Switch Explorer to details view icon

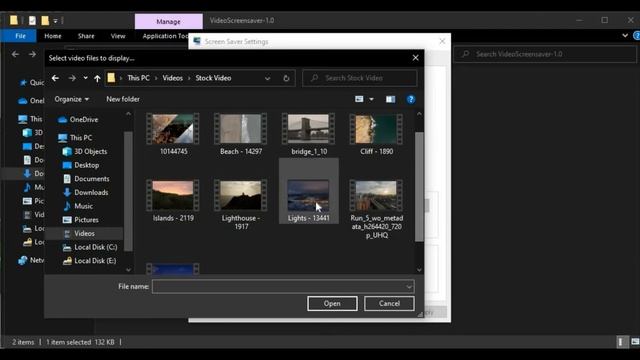(x=620, y=342)
